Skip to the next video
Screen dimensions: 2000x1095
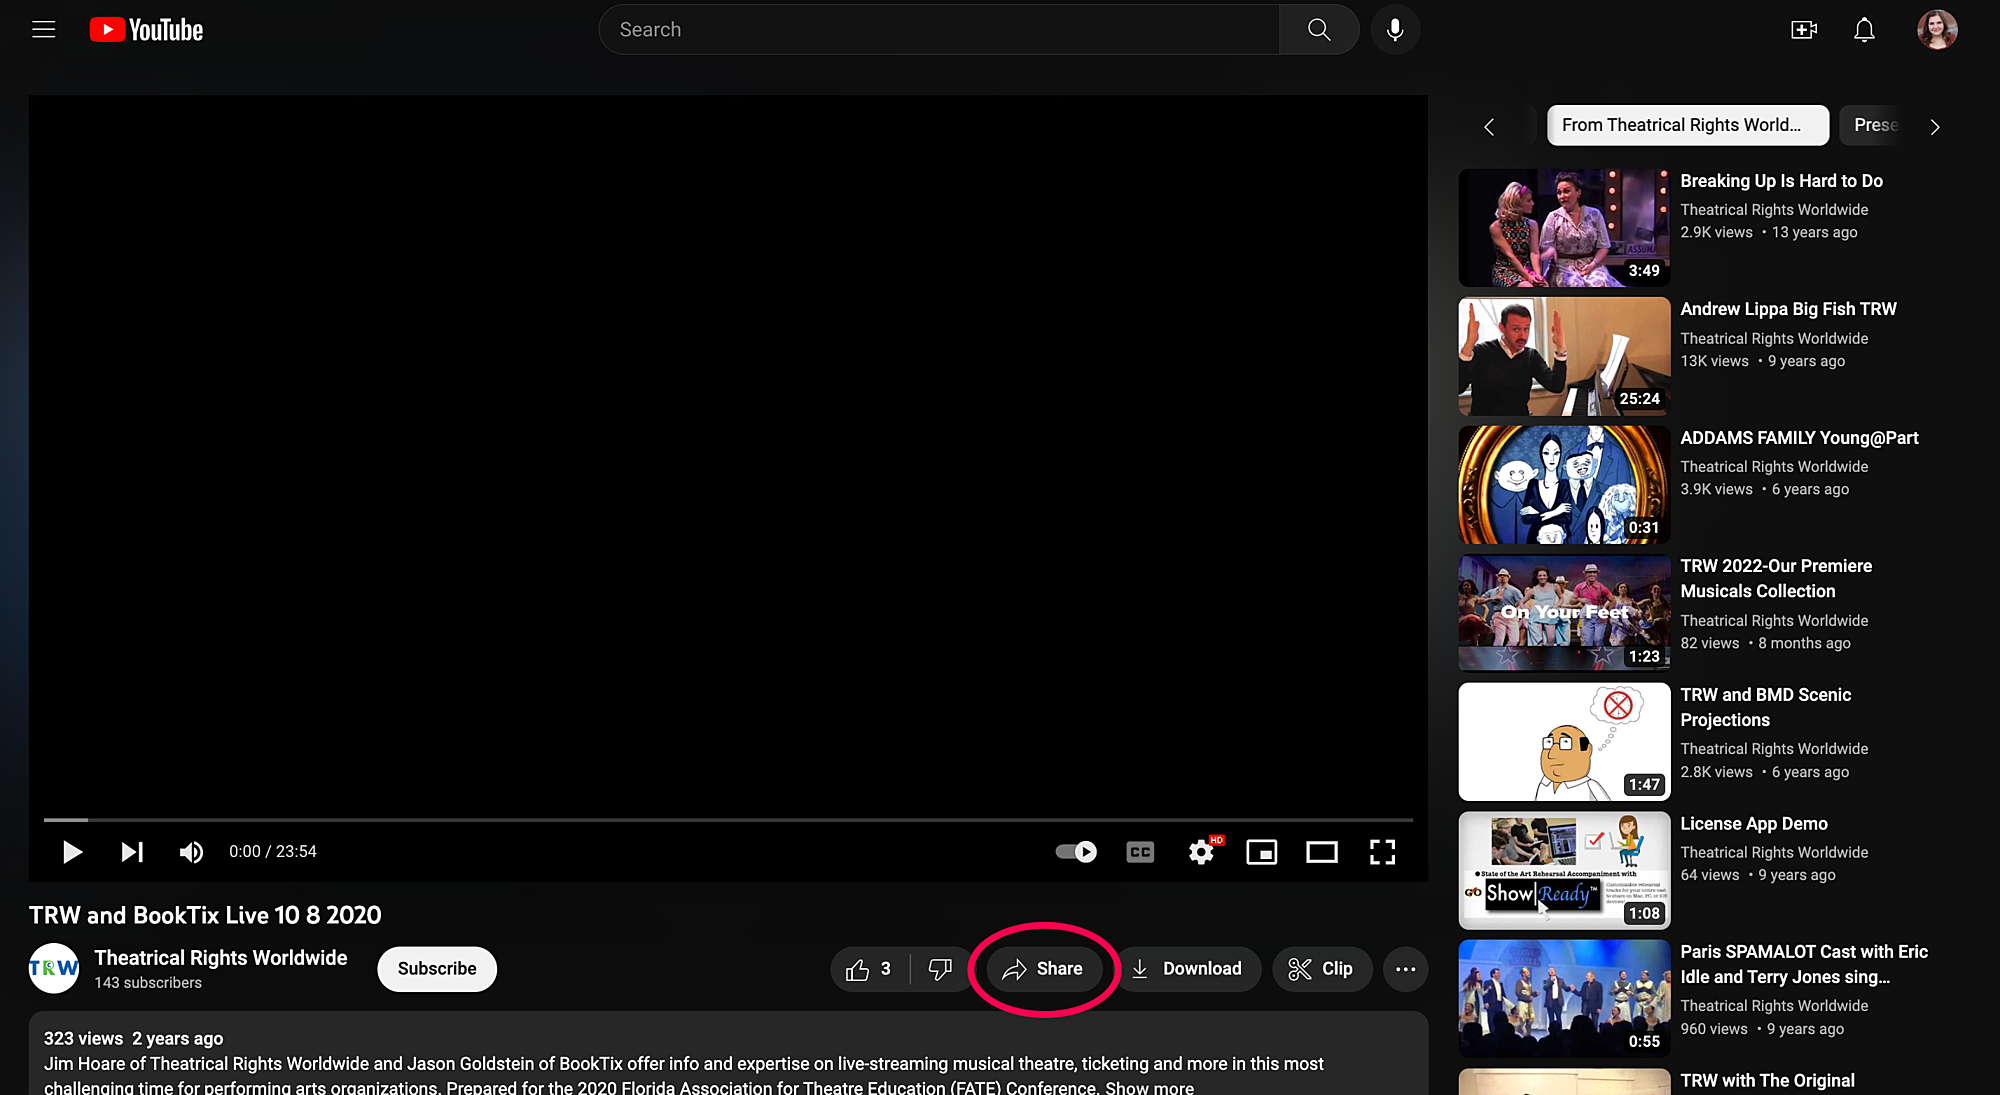(132, 852)
